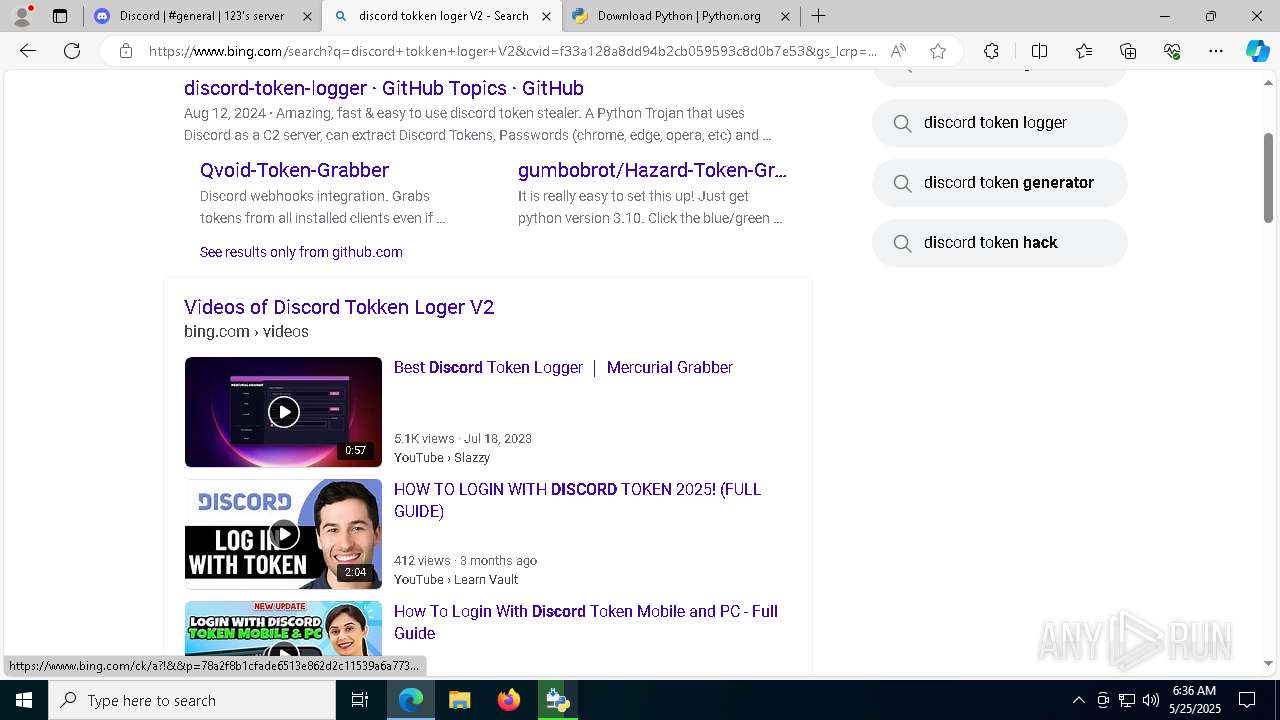This screenshot has height=720, width=1280.
Task: Play the LOG IN WITH TOKEN video thumbnail
Action: (283, 534)
